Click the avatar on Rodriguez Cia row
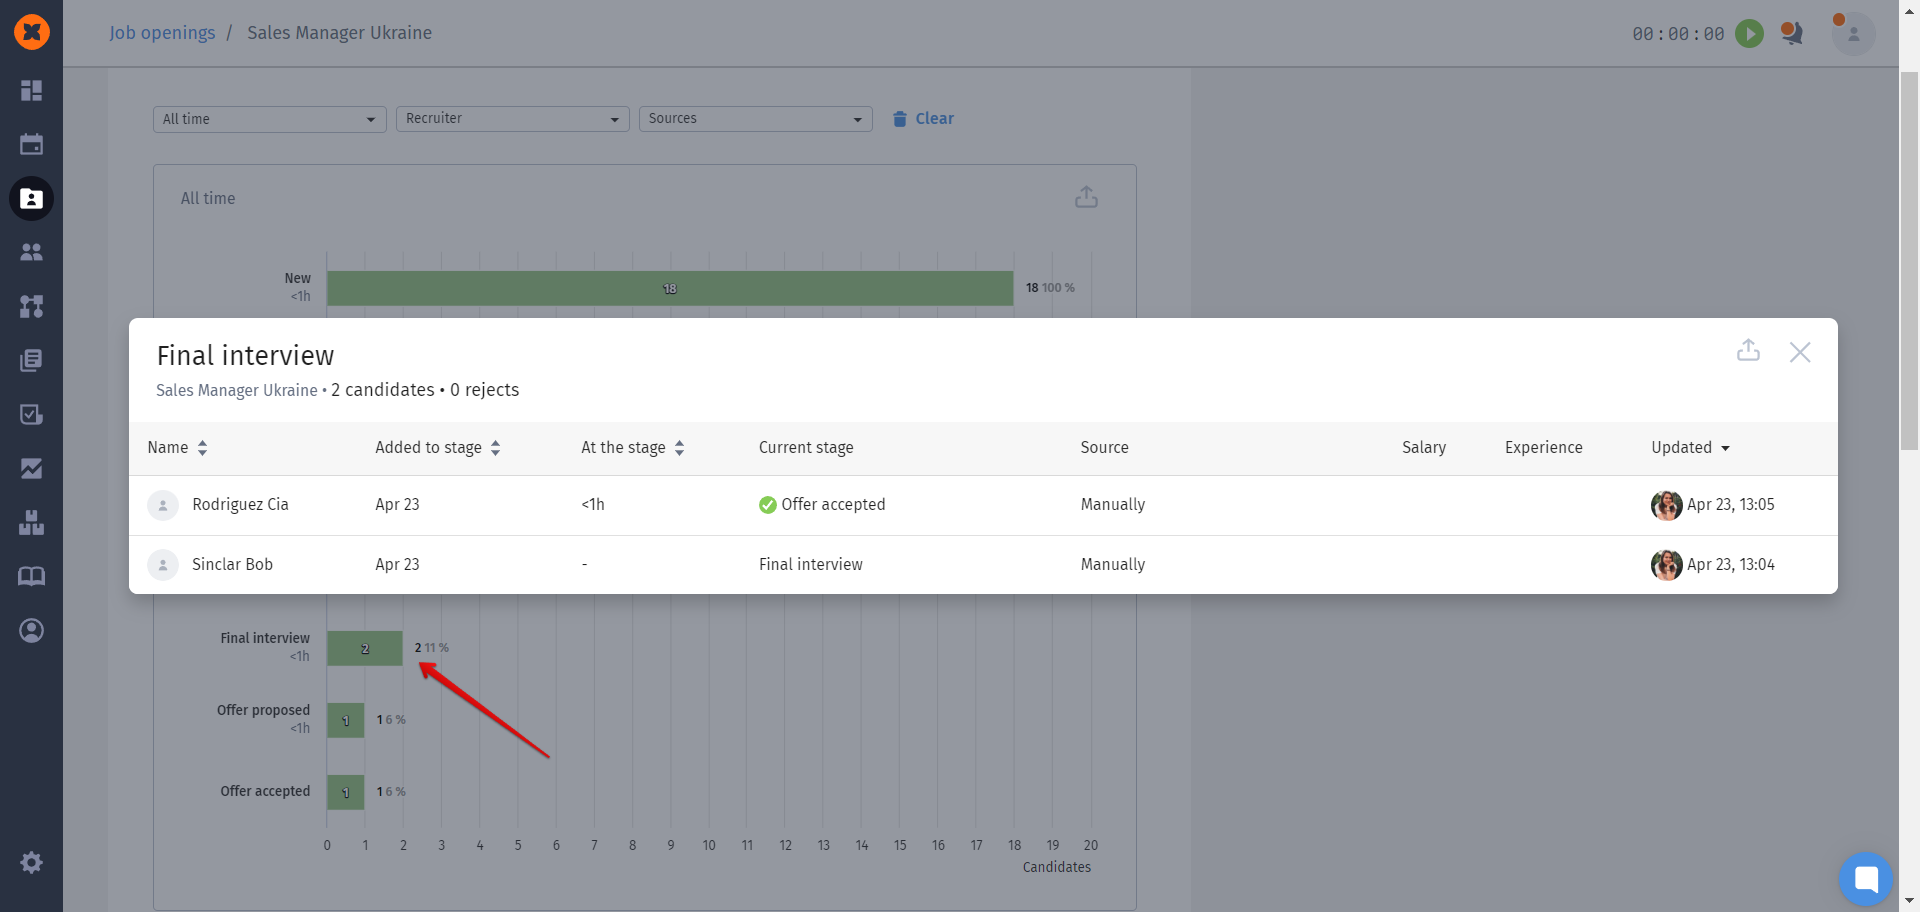The width and height of the screenshot is (1920, 912). [1666, 505]
